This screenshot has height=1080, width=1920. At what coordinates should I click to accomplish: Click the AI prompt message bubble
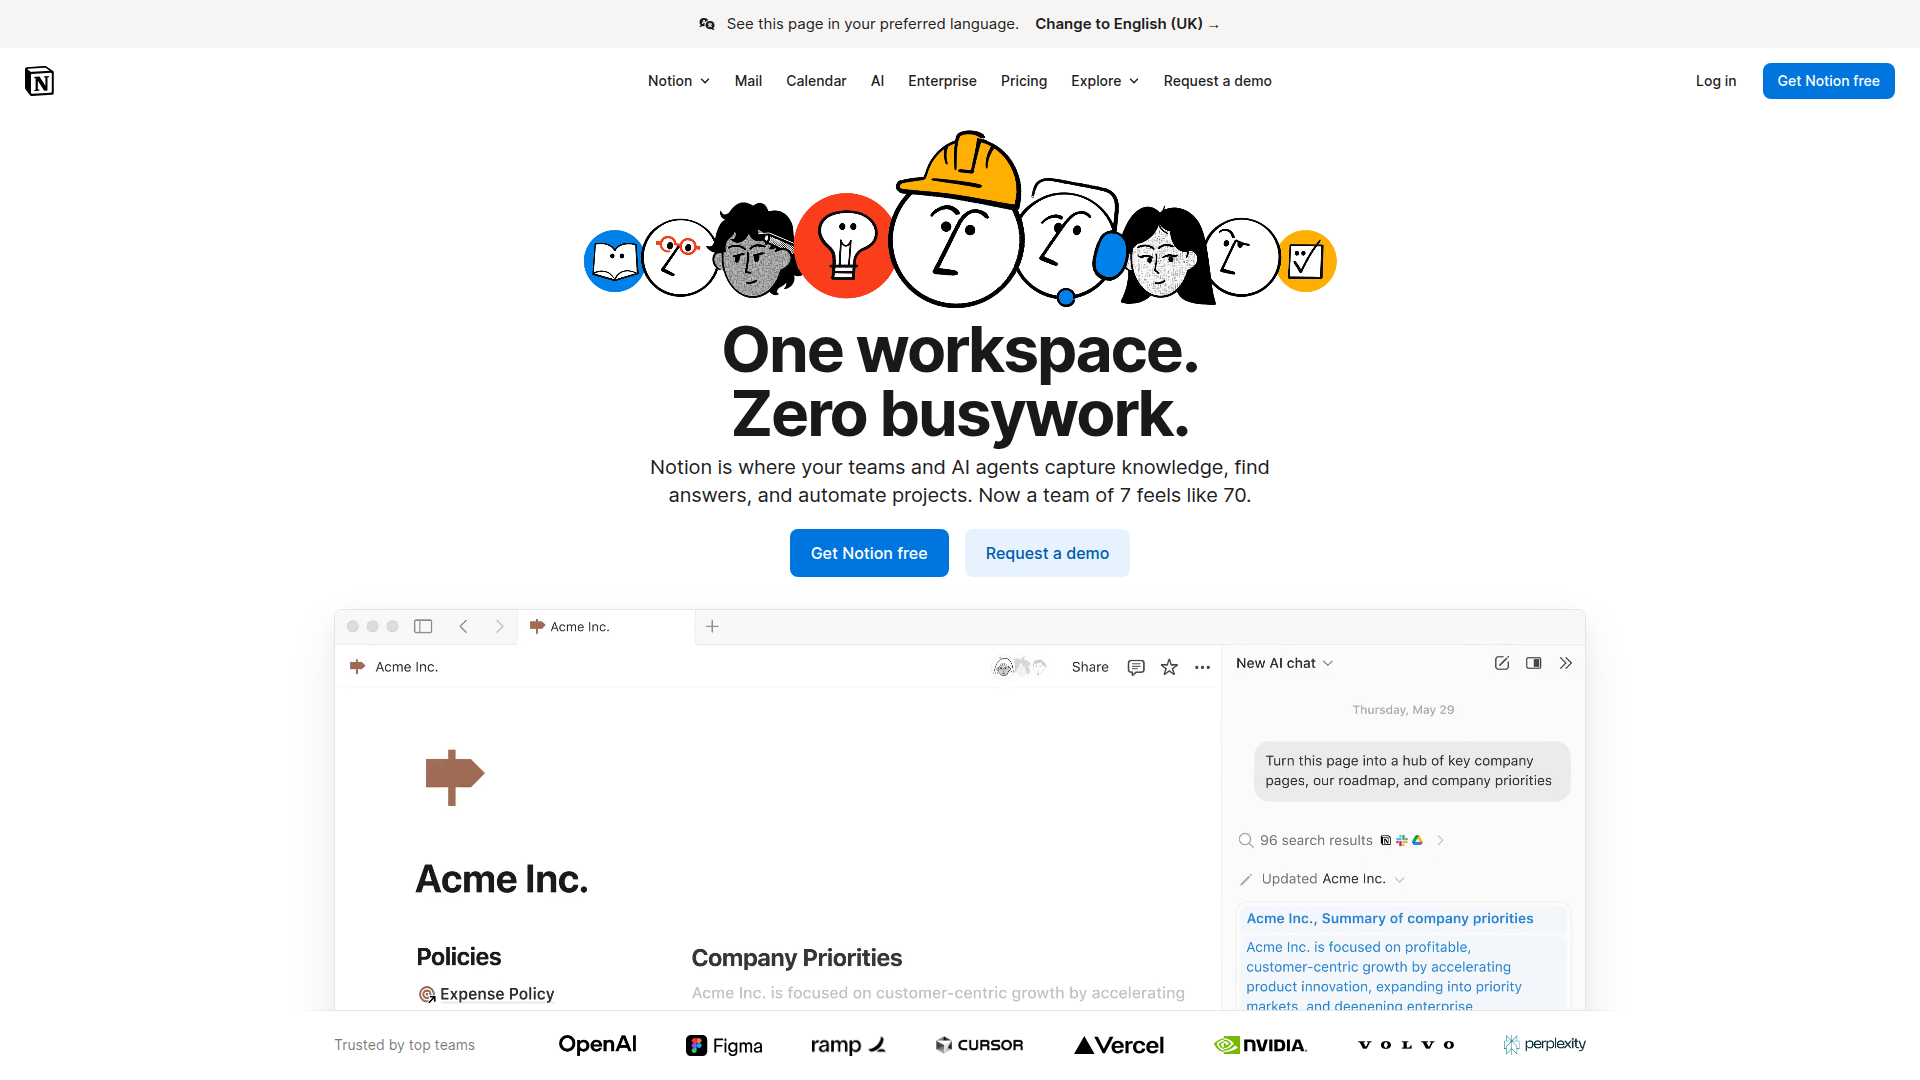pos(1412,771)
